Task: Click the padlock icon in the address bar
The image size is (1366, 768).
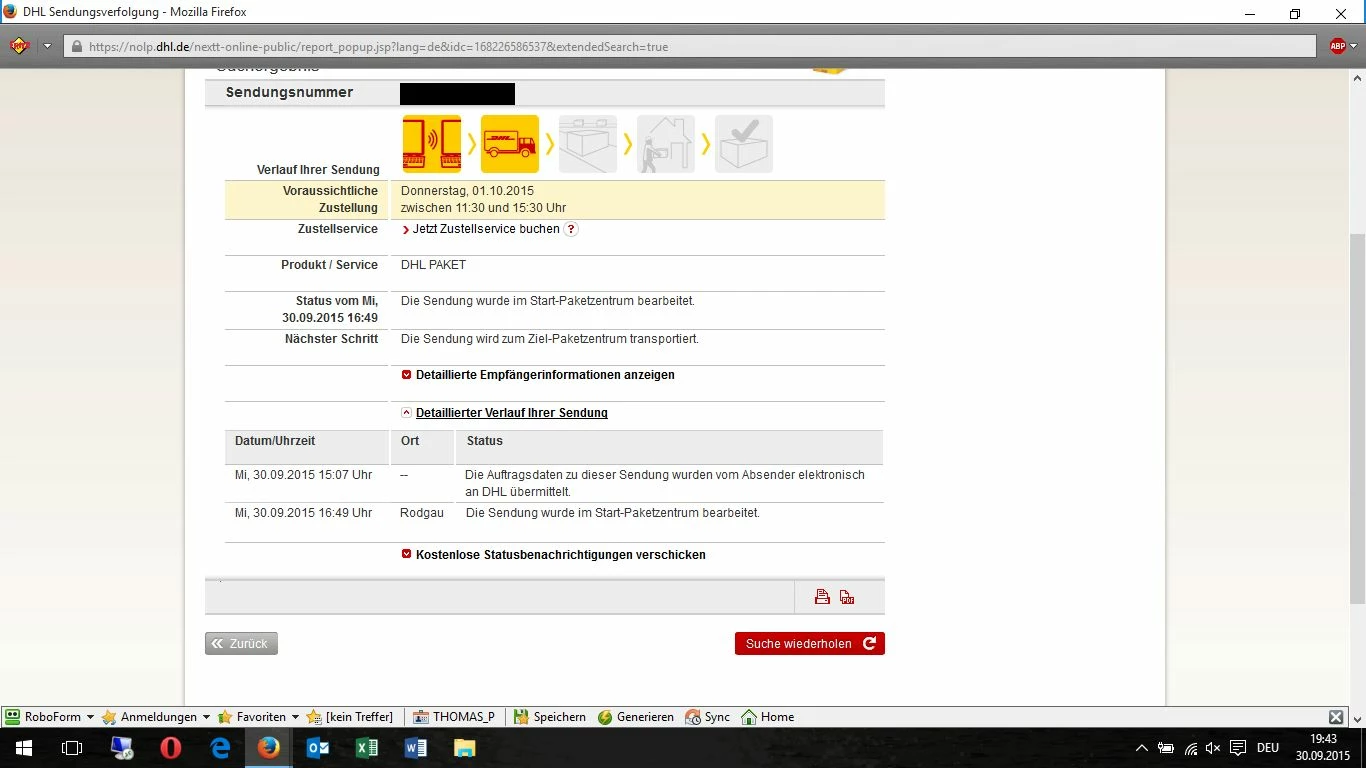Action: (76, 47)
